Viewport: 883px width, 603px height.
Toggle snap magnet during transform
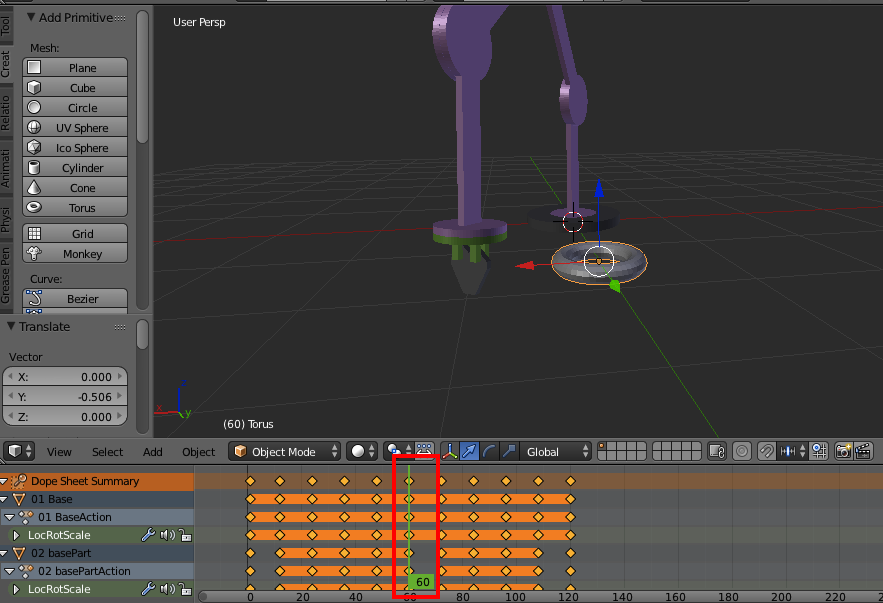(766, 452)
